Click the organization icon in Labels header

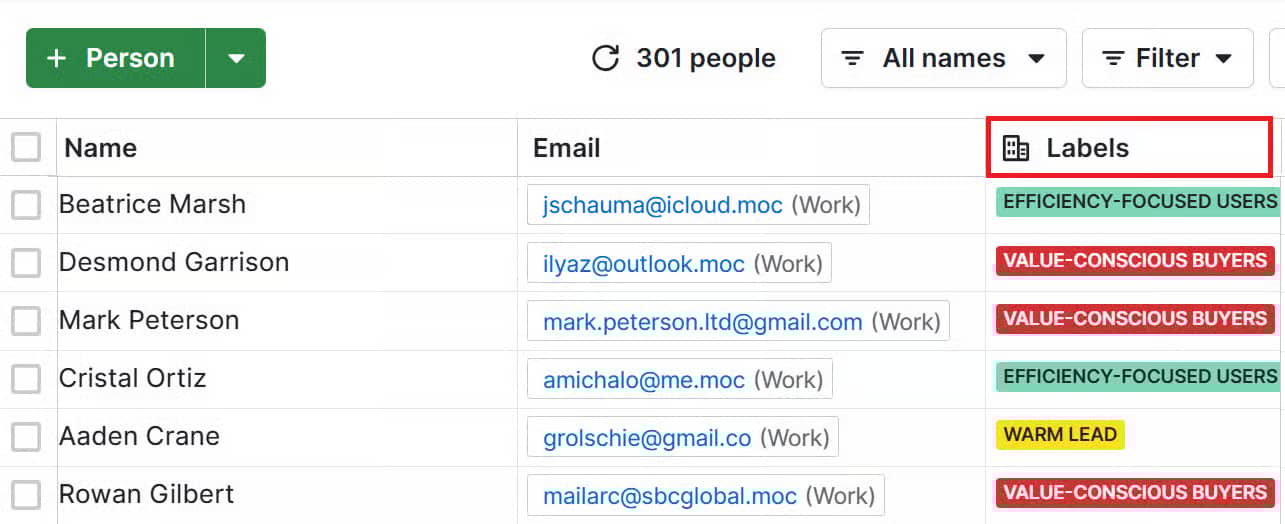point(1015,148)
